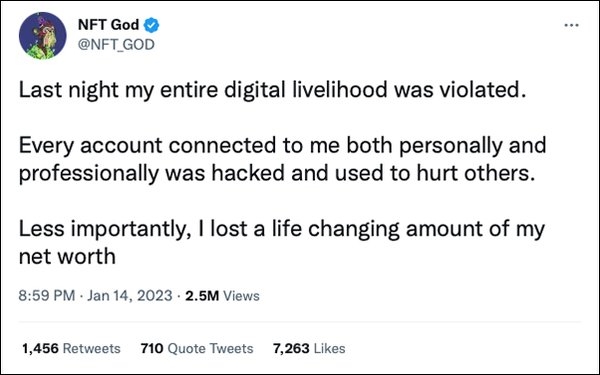The image size is (600, 375).
Task: Click the Likes label
Action: coord(329,349)
